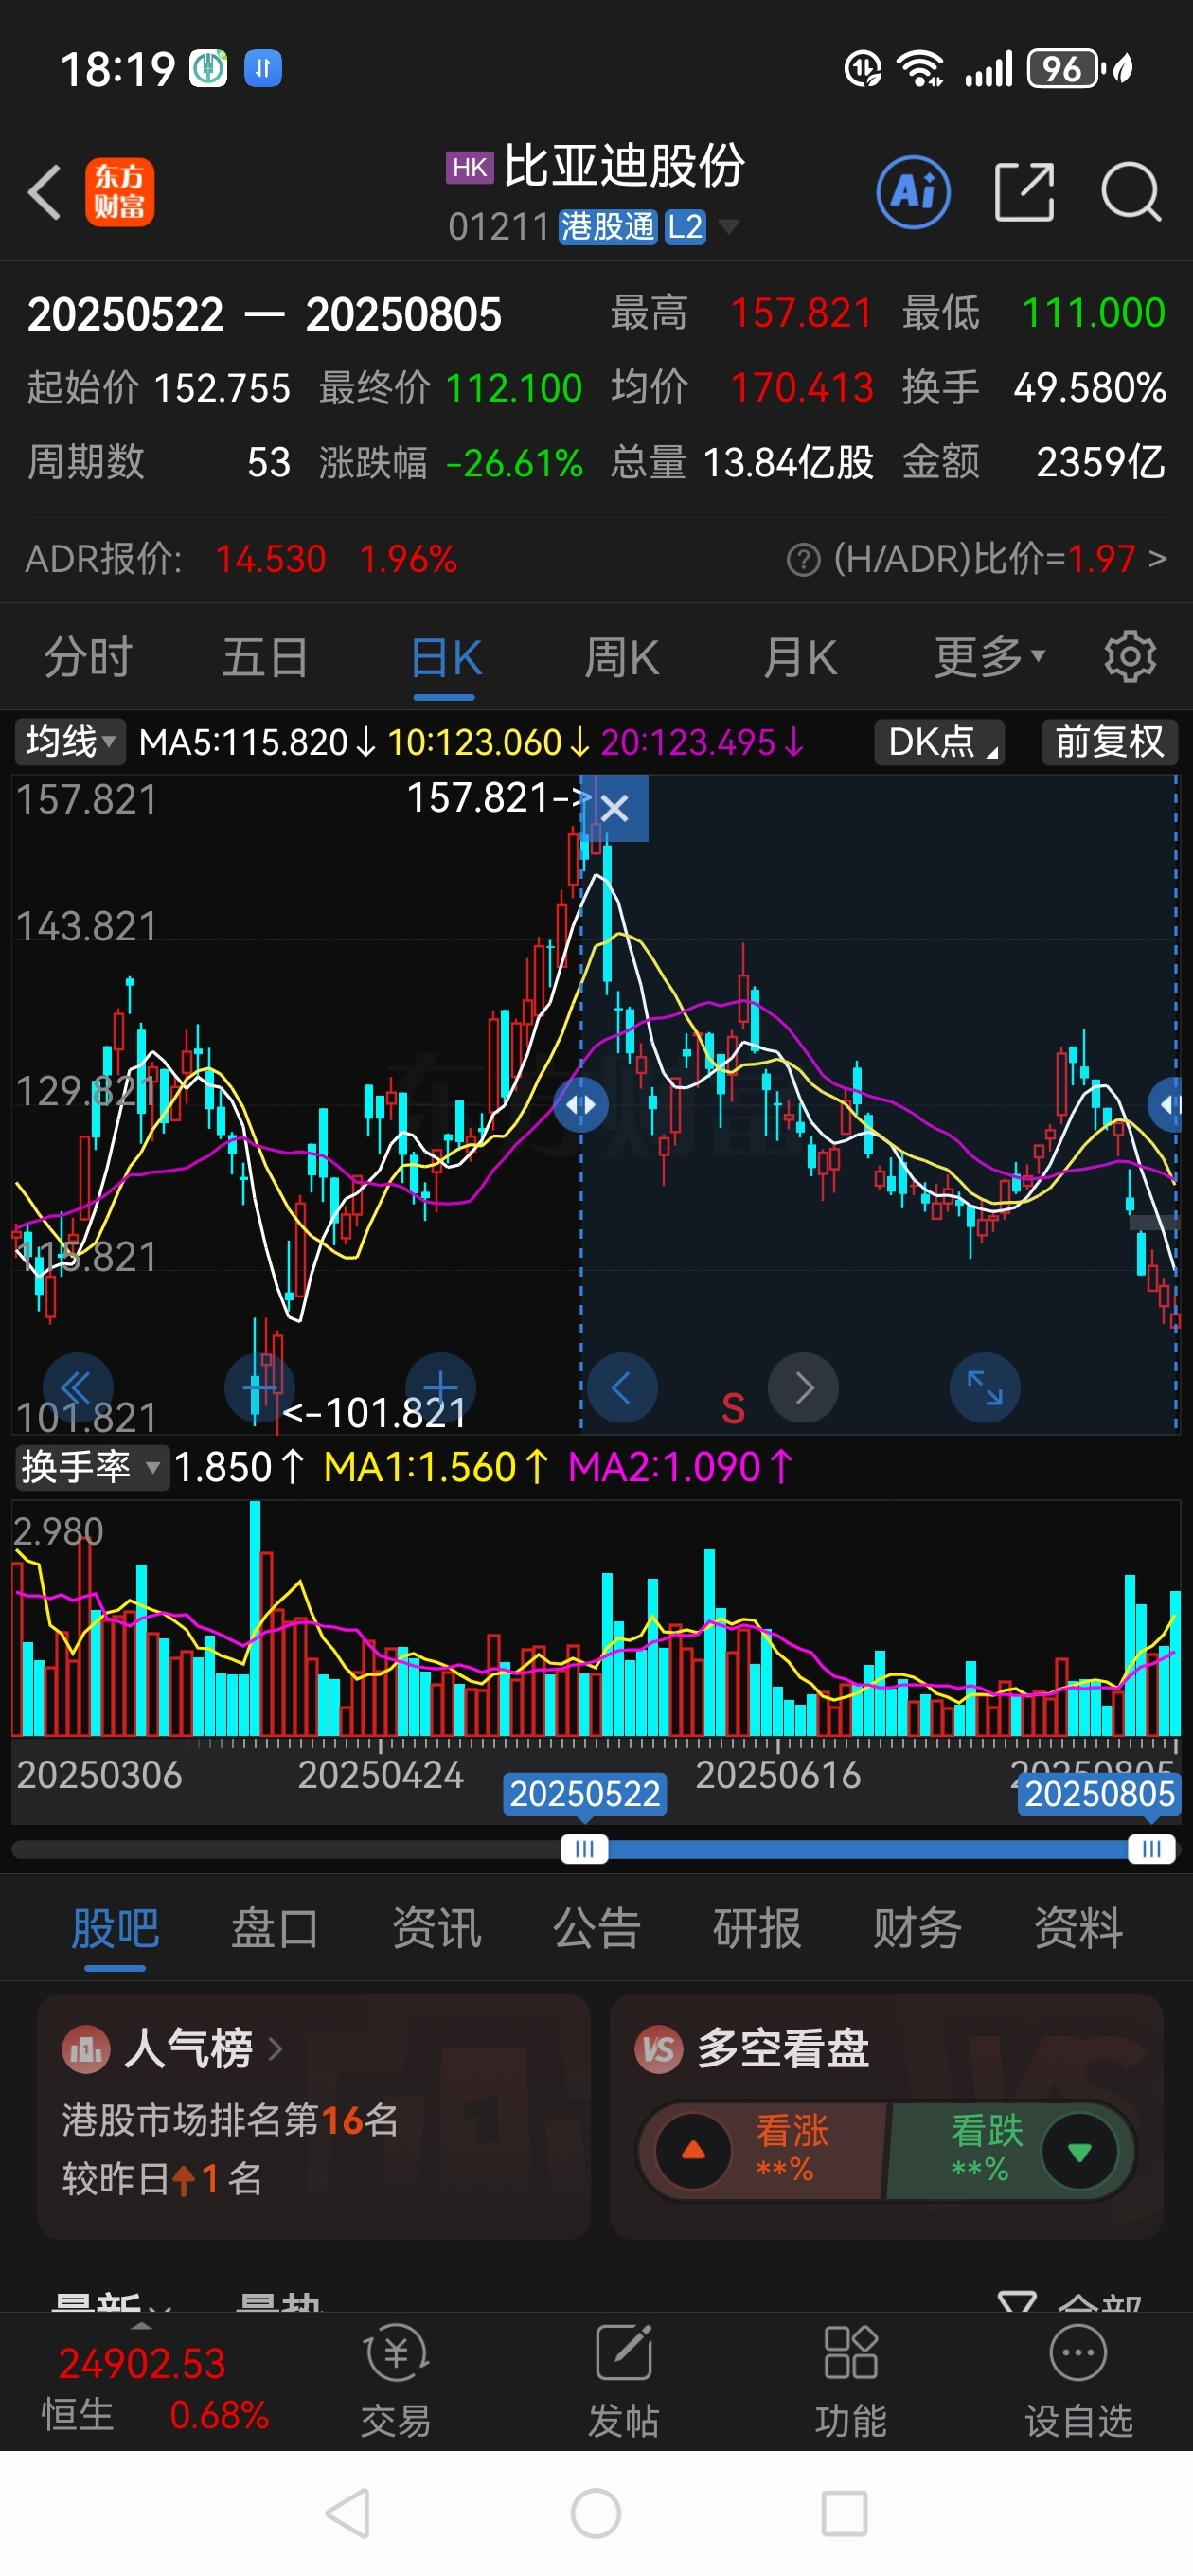
Task: Vote 看跌 bearish button
Action: pos(1010,2151)
